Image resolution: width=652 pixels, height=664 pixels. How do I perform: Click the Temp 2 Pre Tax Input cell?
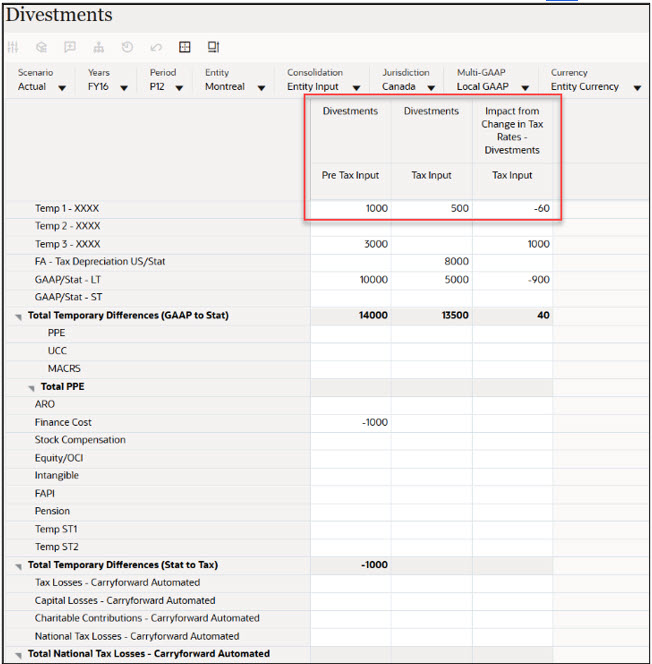click(x=351, y=226)
